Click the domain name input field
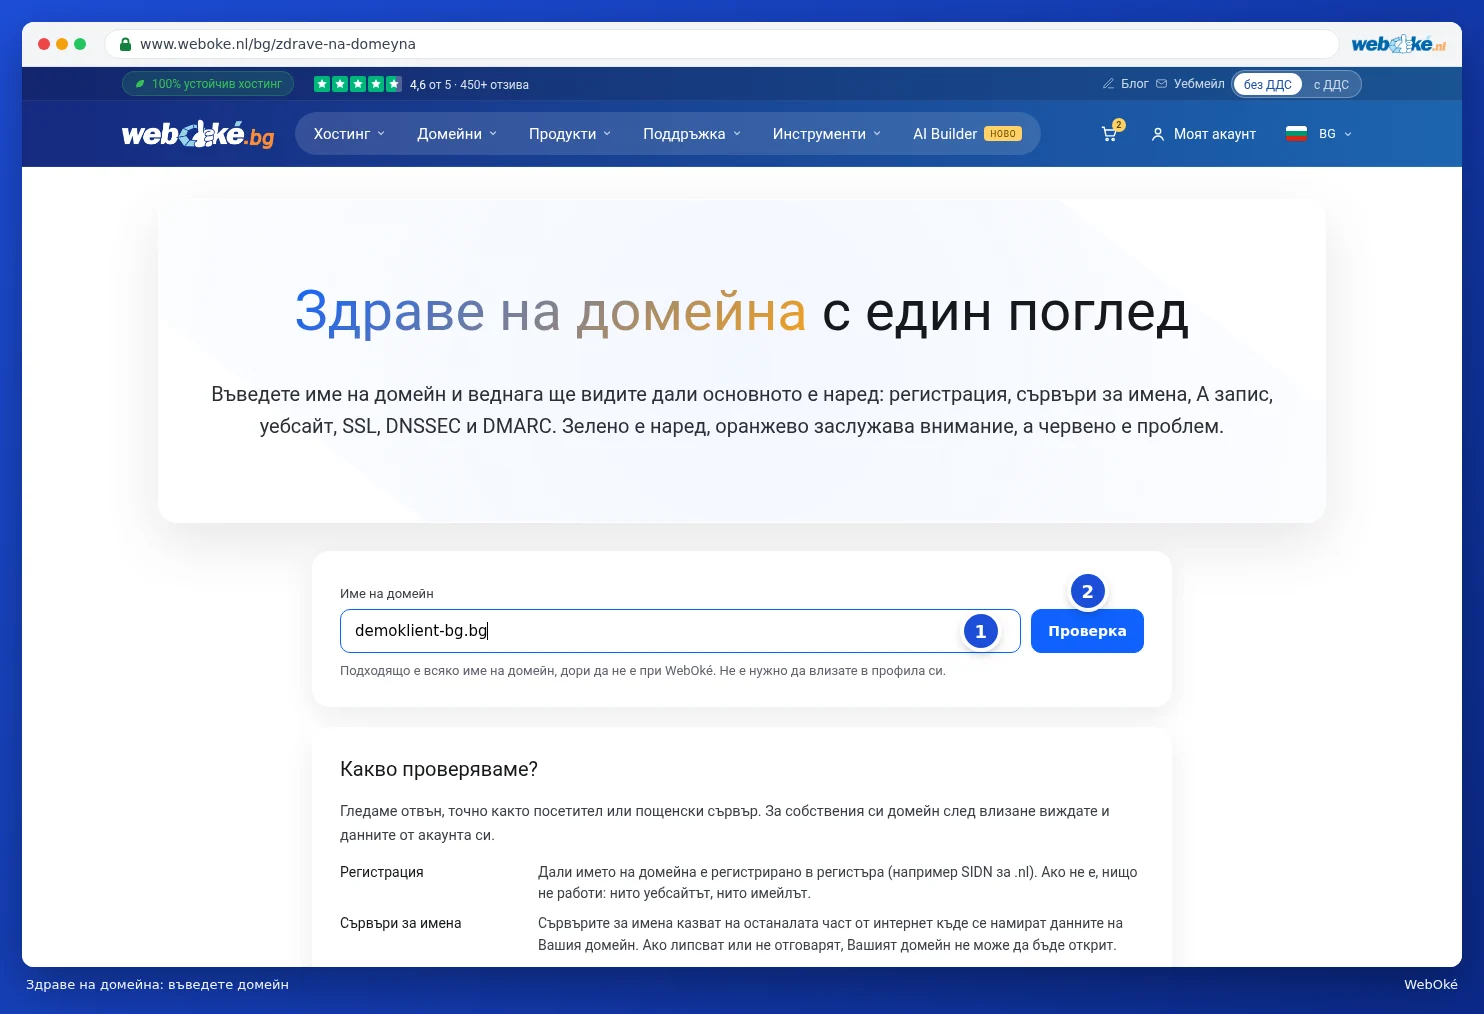1484x1014 pixels. coord(680,631)
